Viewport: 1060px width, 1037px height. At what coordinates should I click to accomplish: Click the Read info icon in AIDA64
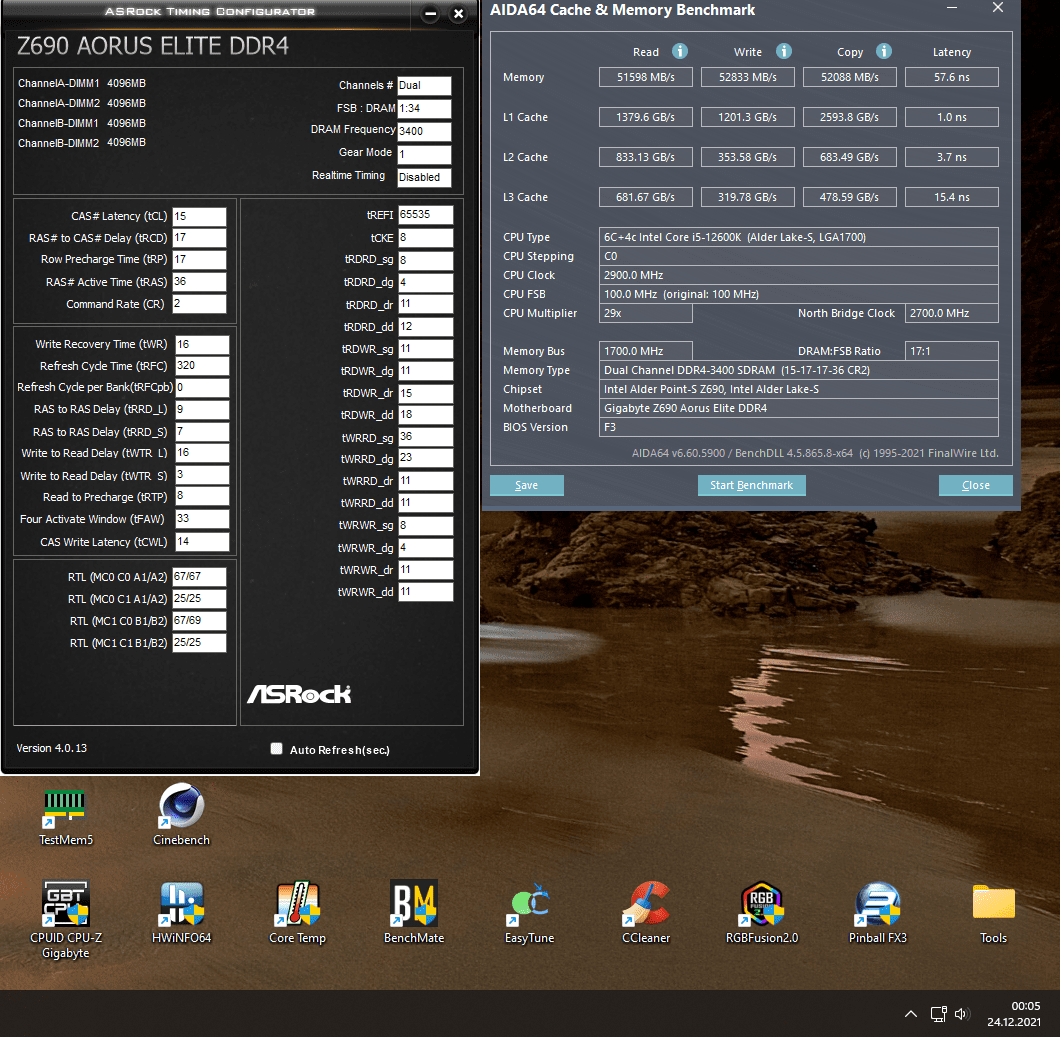(x=679, y=51)
